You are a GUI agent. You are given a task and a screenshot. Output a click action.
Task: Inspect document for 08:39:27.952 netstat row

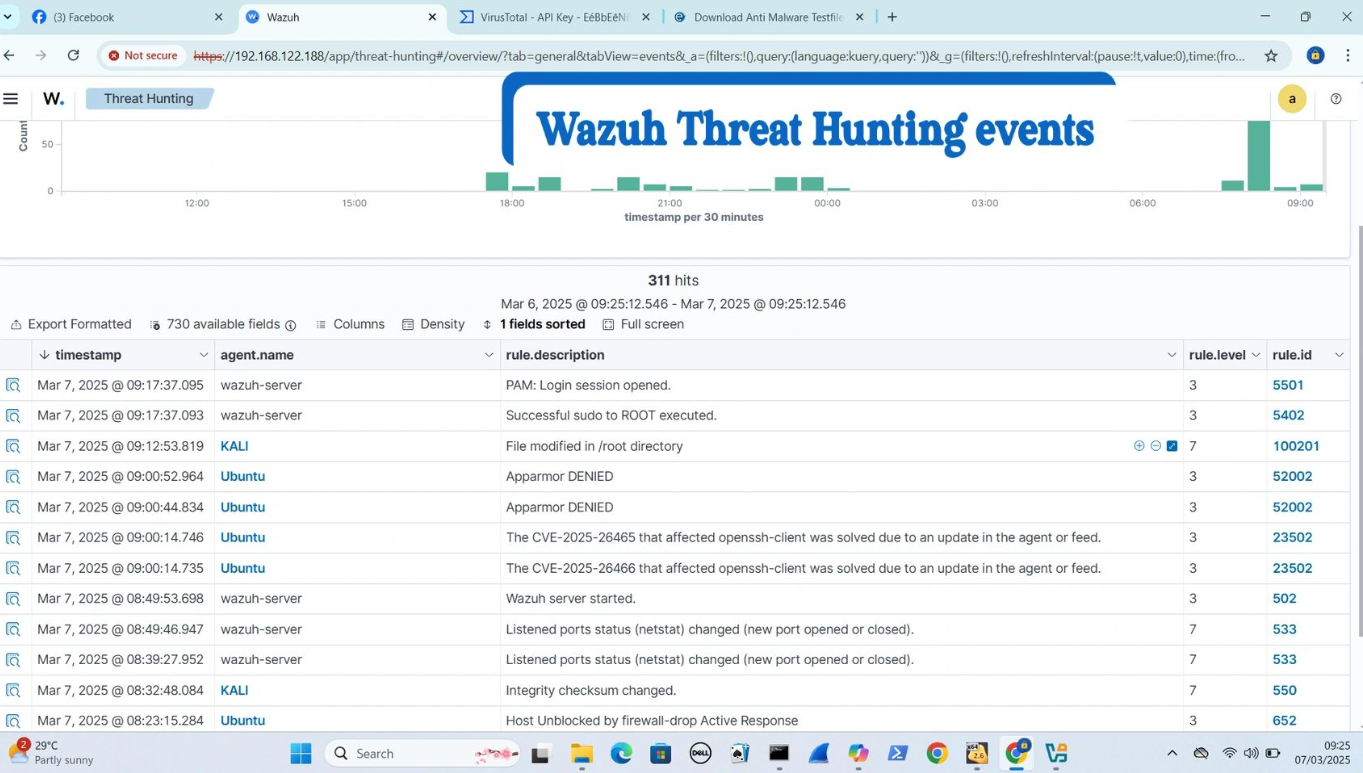coord(13,659)
